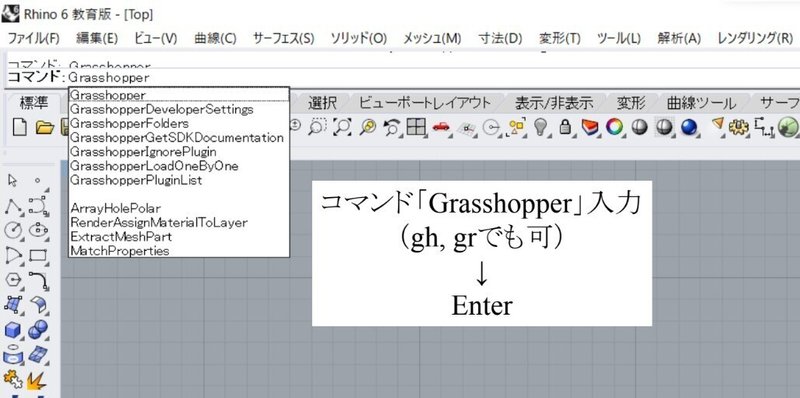Image resolution: width=800 pixels, height=398 pixels.
Task: Click the Zoom Extents icon
Action: point(341,127)
